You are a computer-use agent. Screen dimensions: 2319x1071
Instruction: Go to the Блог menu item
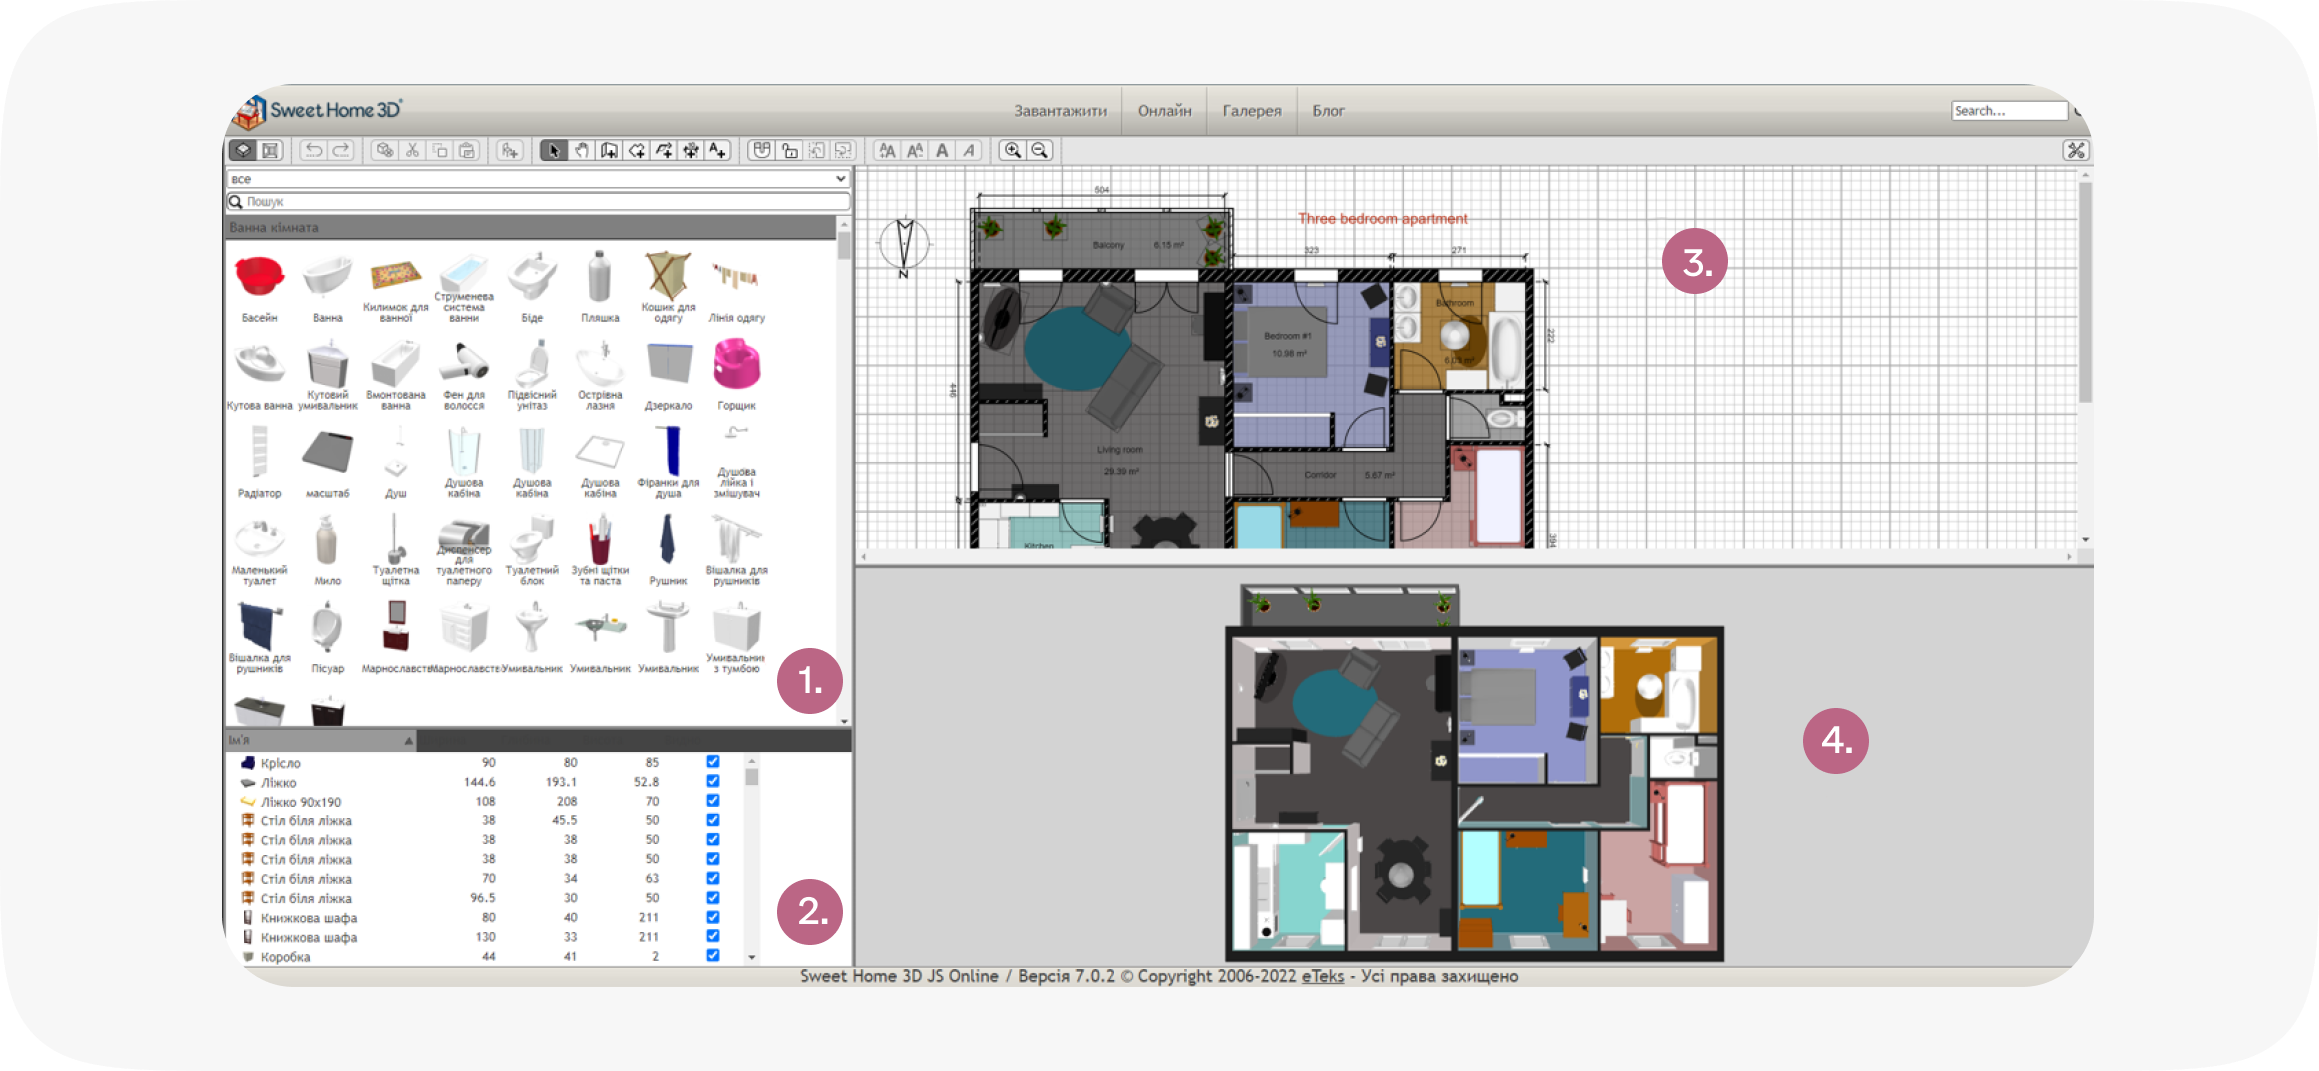(x=1328, y=111)
